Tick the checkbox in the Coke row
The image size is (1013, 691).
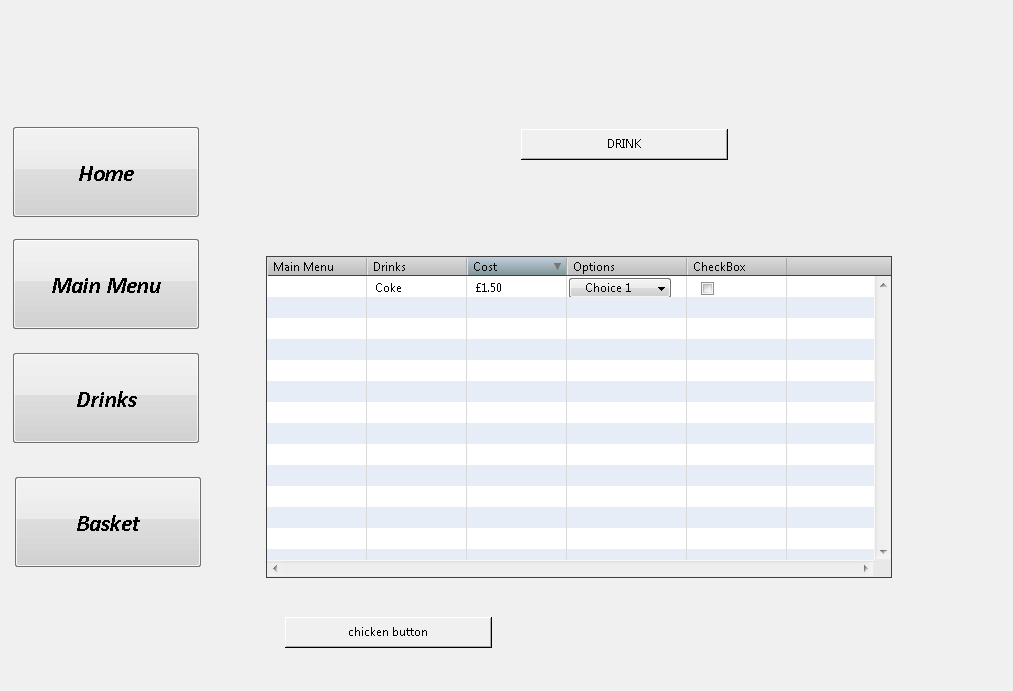click(707, 288)
